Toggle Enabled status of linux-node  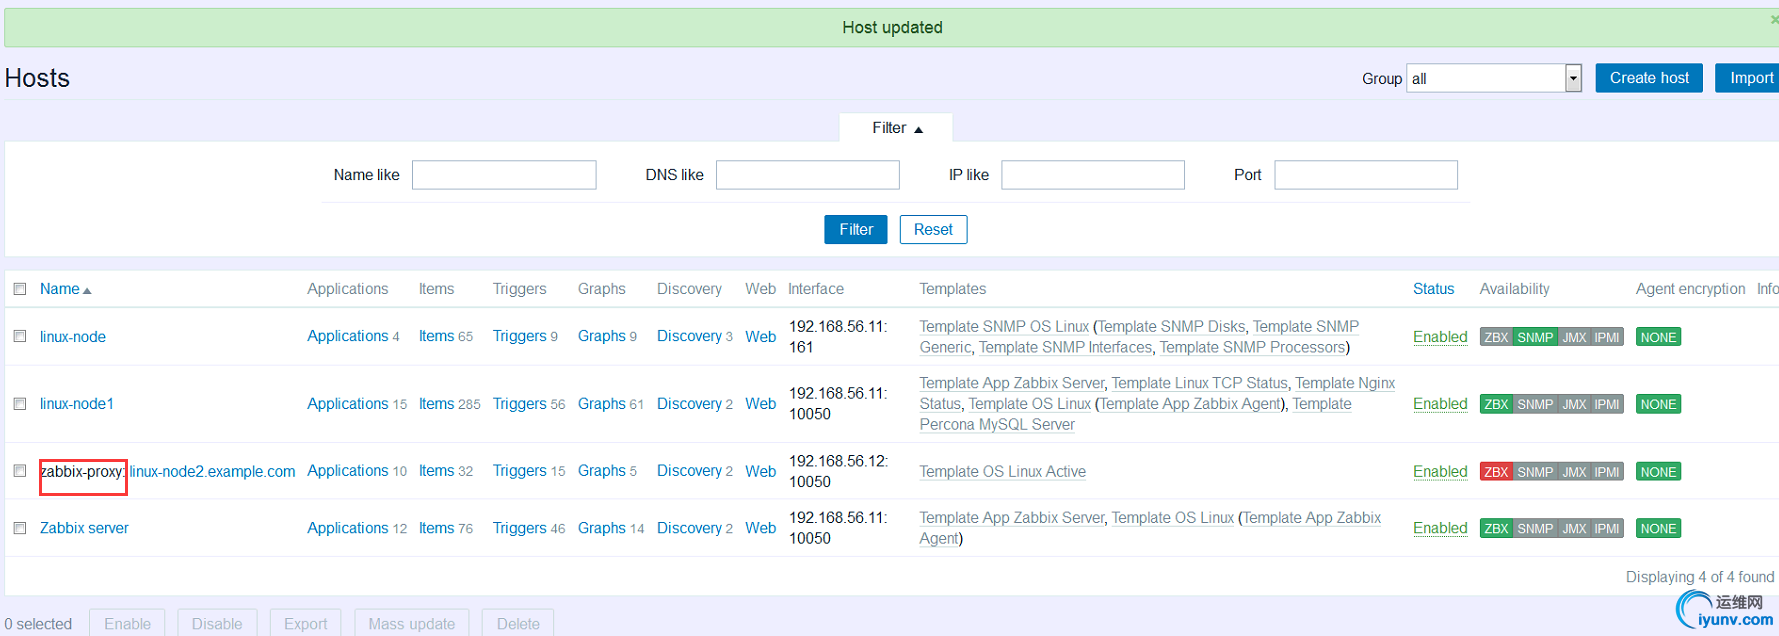click(x=1440, y=337)
